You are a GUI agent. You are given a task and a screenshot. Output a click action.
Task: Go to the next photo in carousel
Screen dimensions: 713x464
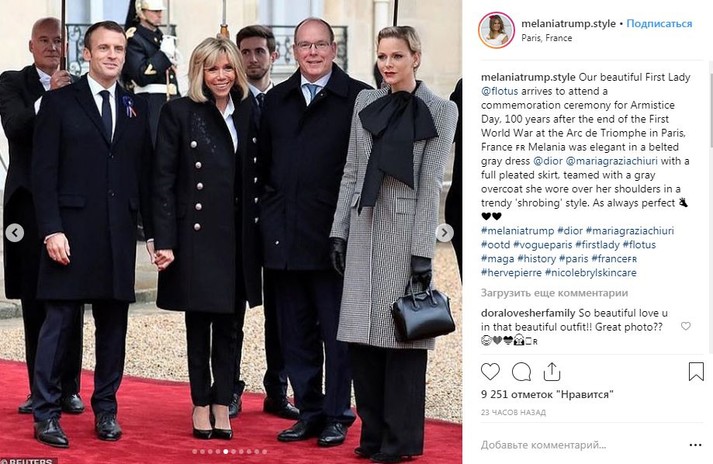coord(445,233)
